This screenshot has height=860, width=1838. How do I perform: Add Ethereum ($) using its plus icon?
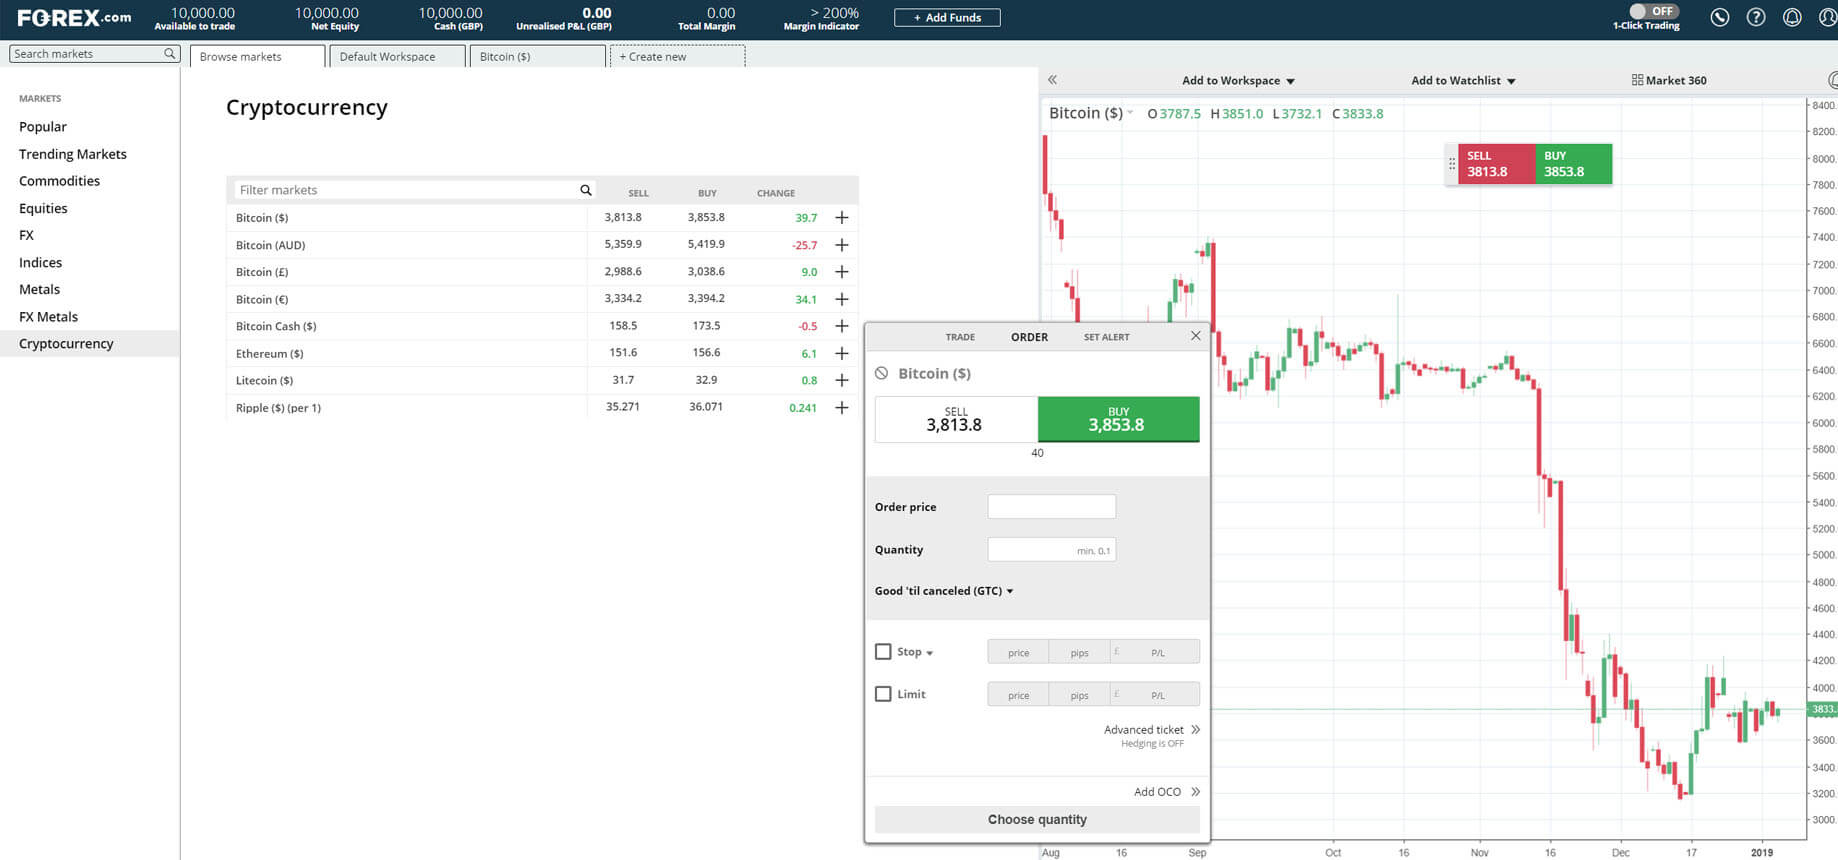pos(841,353)
